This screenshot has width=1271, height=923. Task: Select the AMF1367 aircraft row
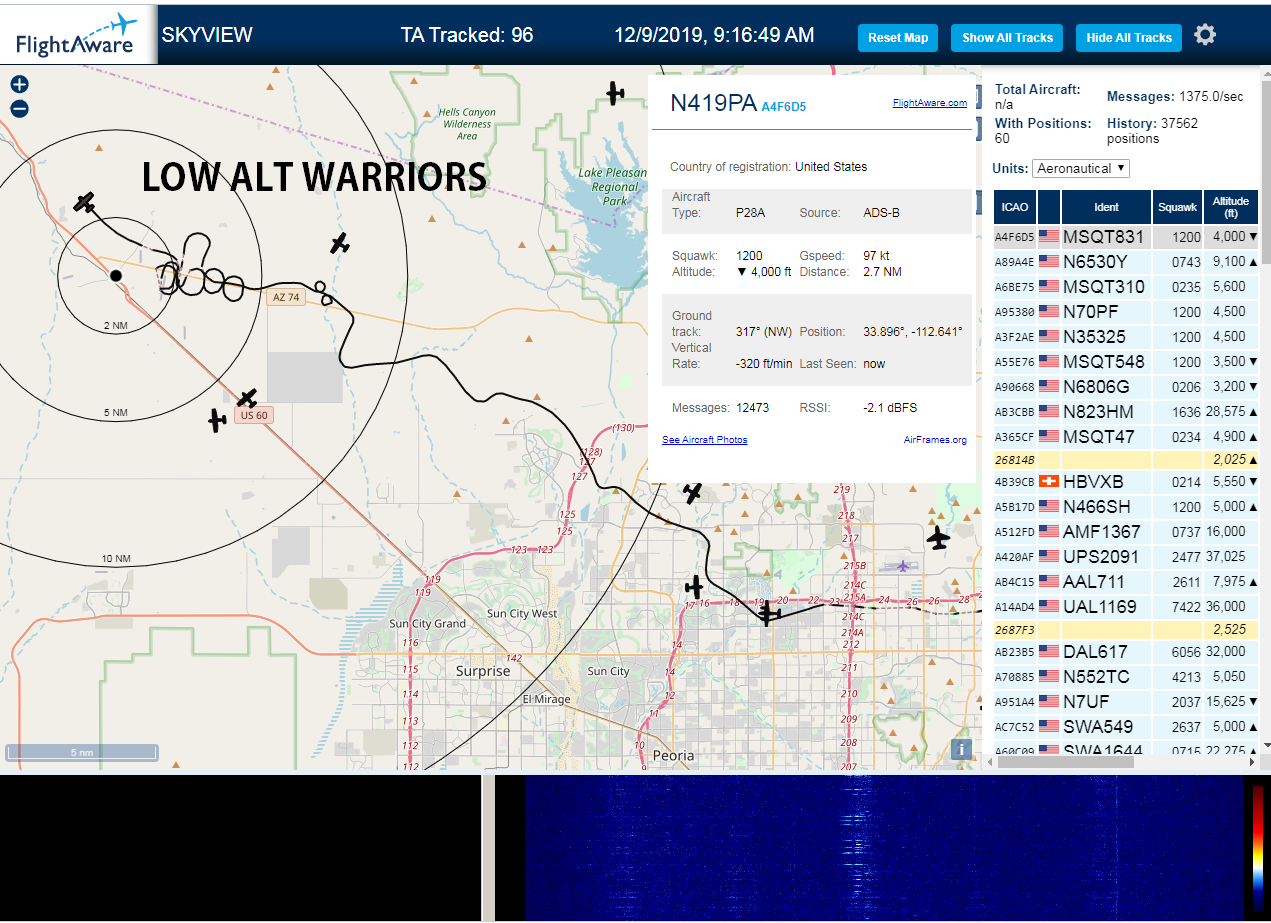(1126, 532)
